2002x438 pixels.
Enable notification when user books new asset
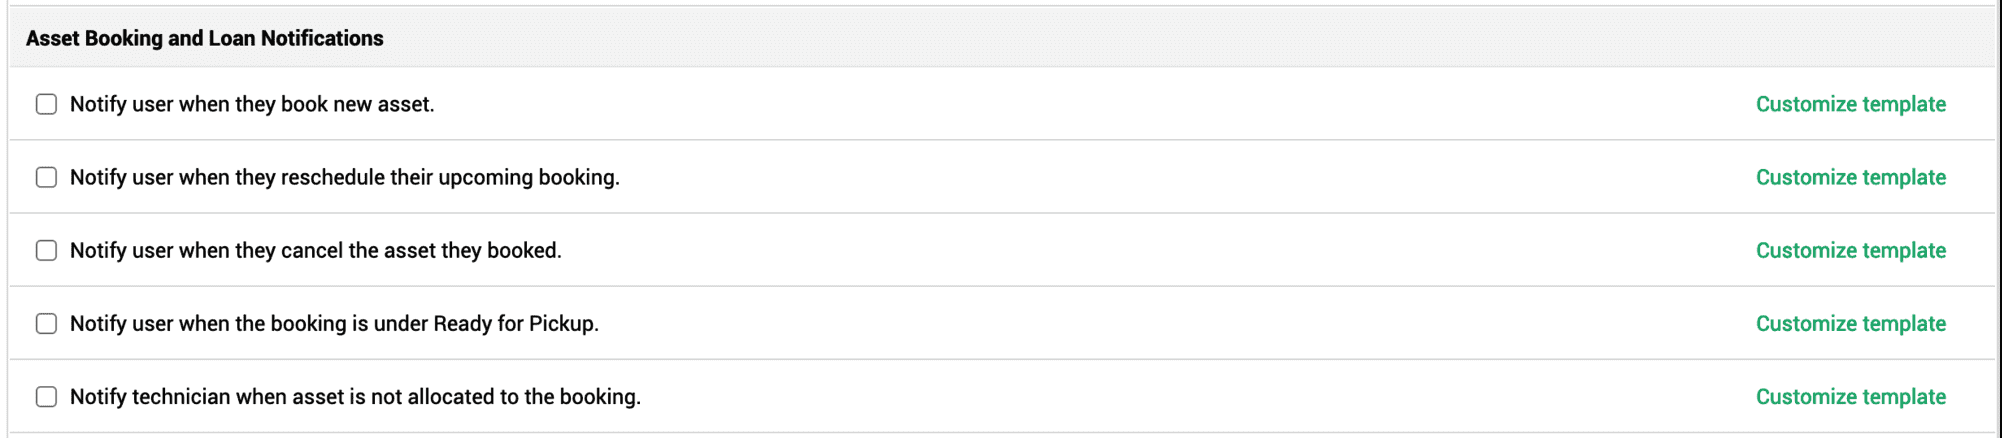(46, 104)
